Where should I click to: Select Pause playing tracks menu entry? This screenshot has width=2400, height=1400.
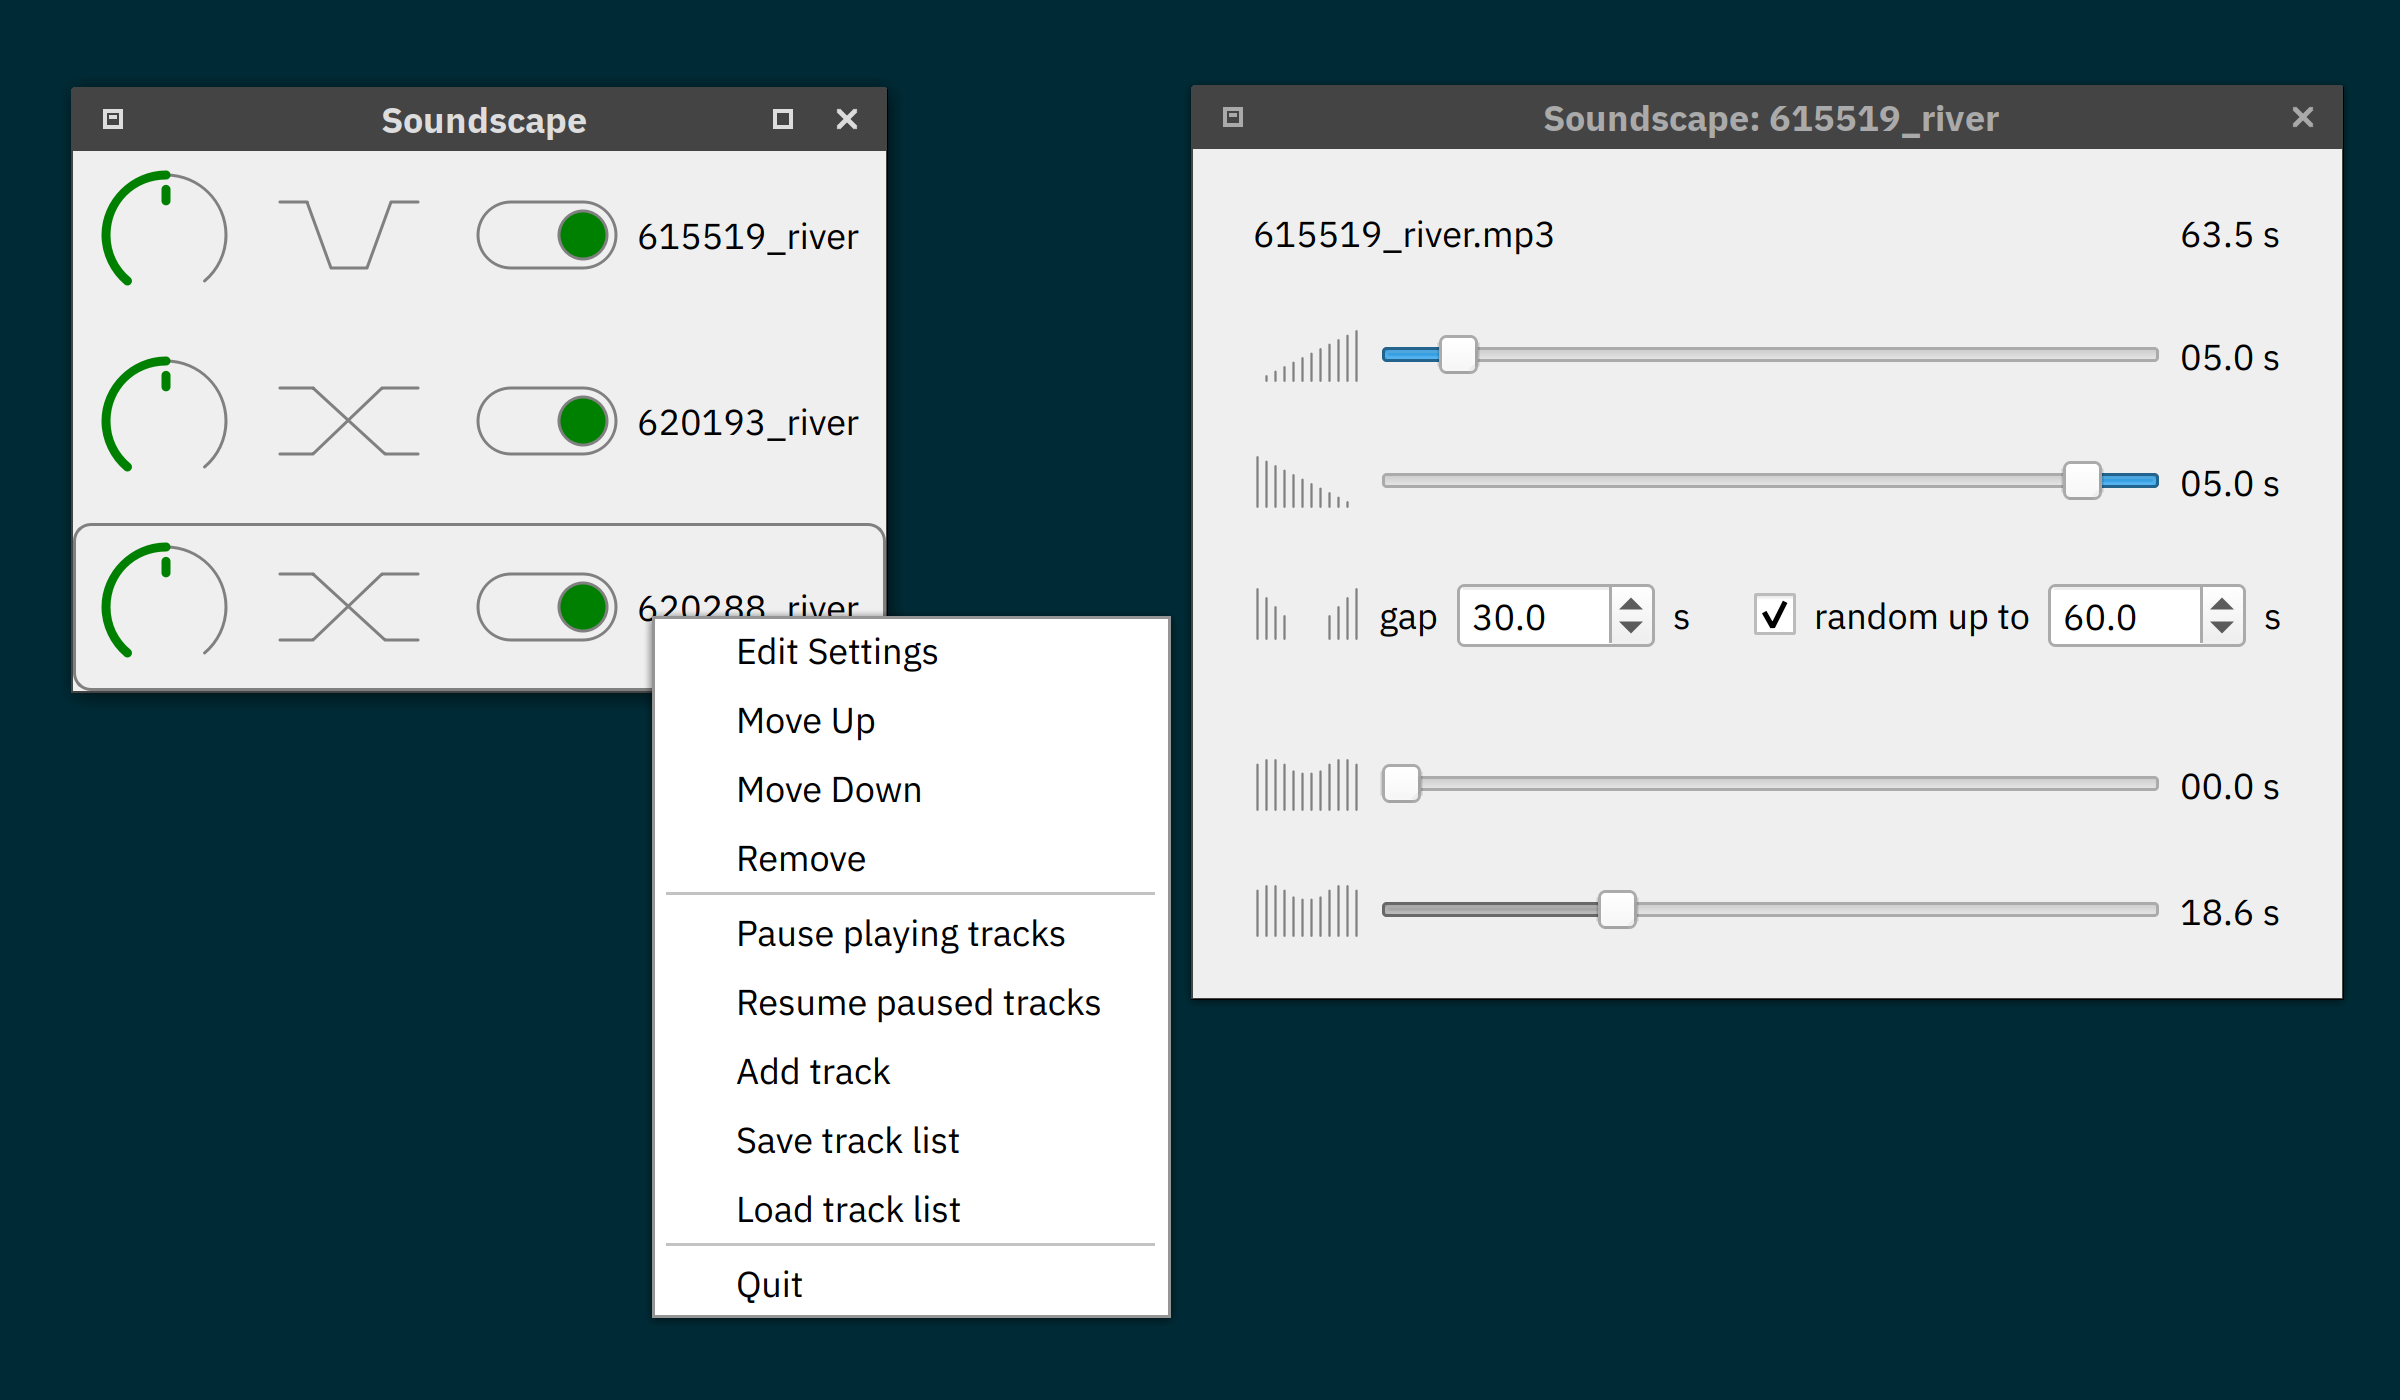pyautogui.click(x=900, y=934)
